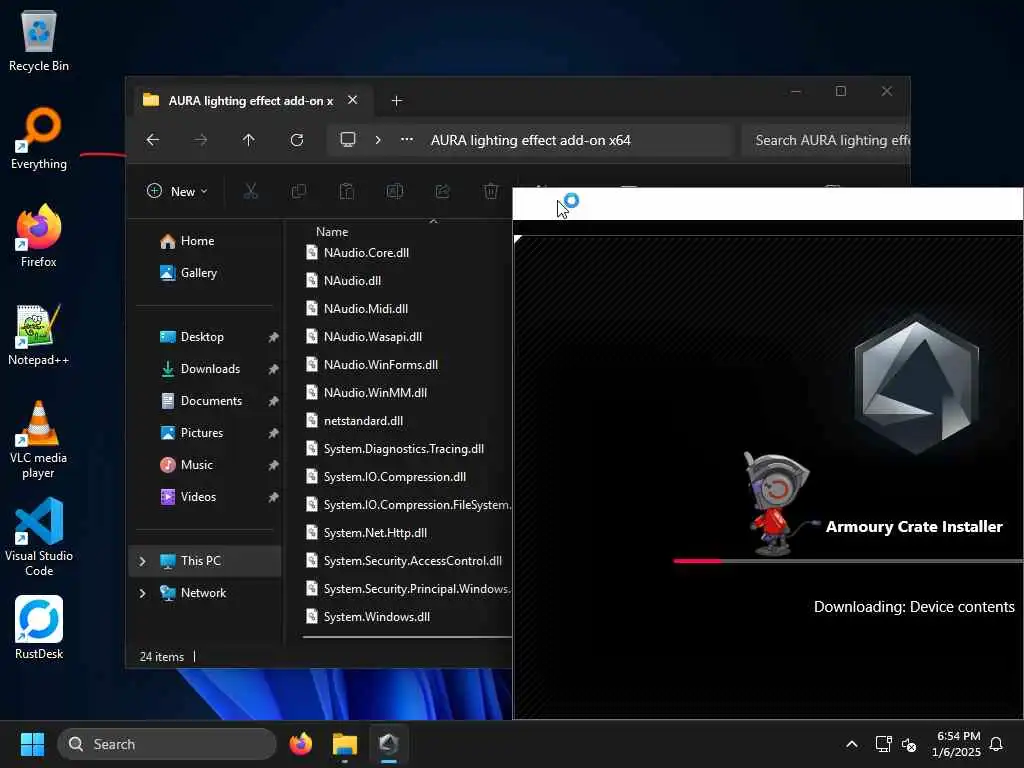Viewport: 1024px width, 768px height.
Task: Open Firefox from the taskbar
Action: click(301, 744)
